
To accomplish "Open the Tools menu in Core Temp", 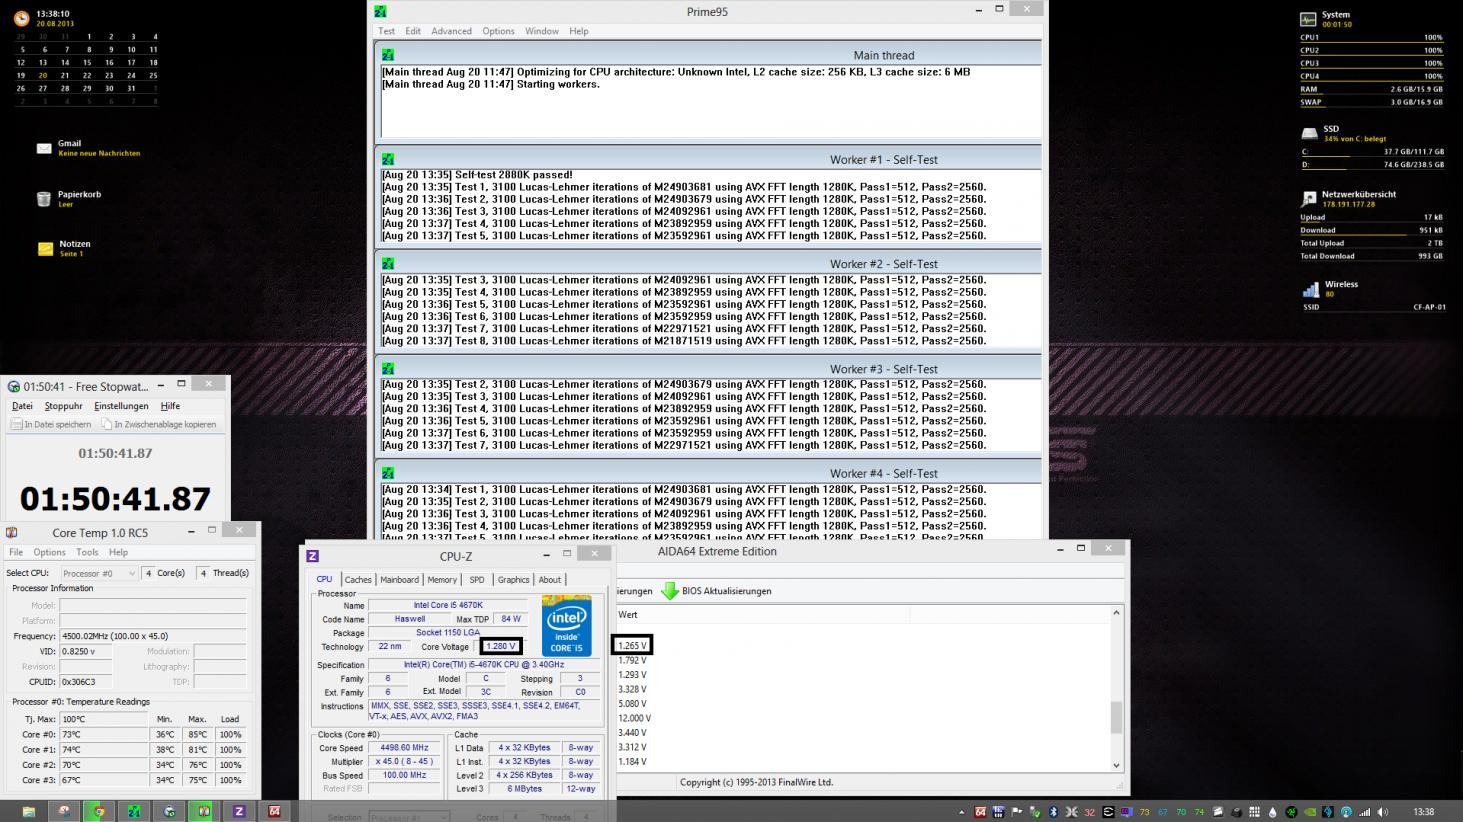I will (87, 552).
